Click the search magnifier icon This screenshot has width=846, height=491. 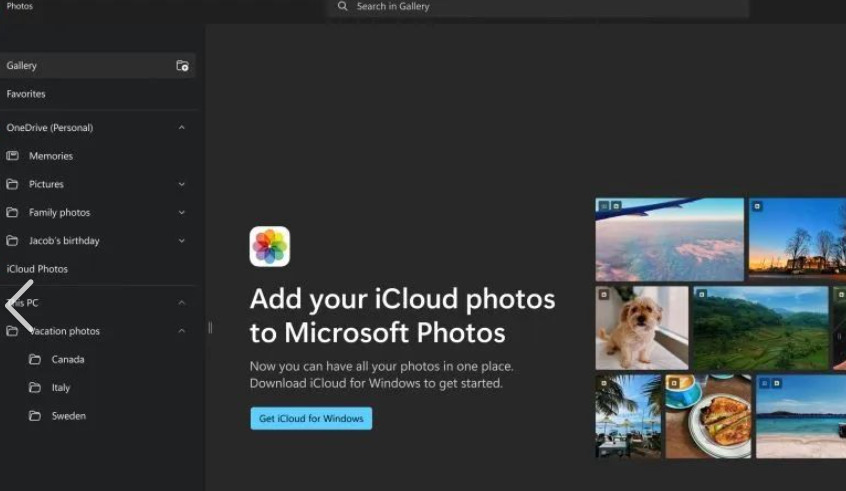[343, 6]
